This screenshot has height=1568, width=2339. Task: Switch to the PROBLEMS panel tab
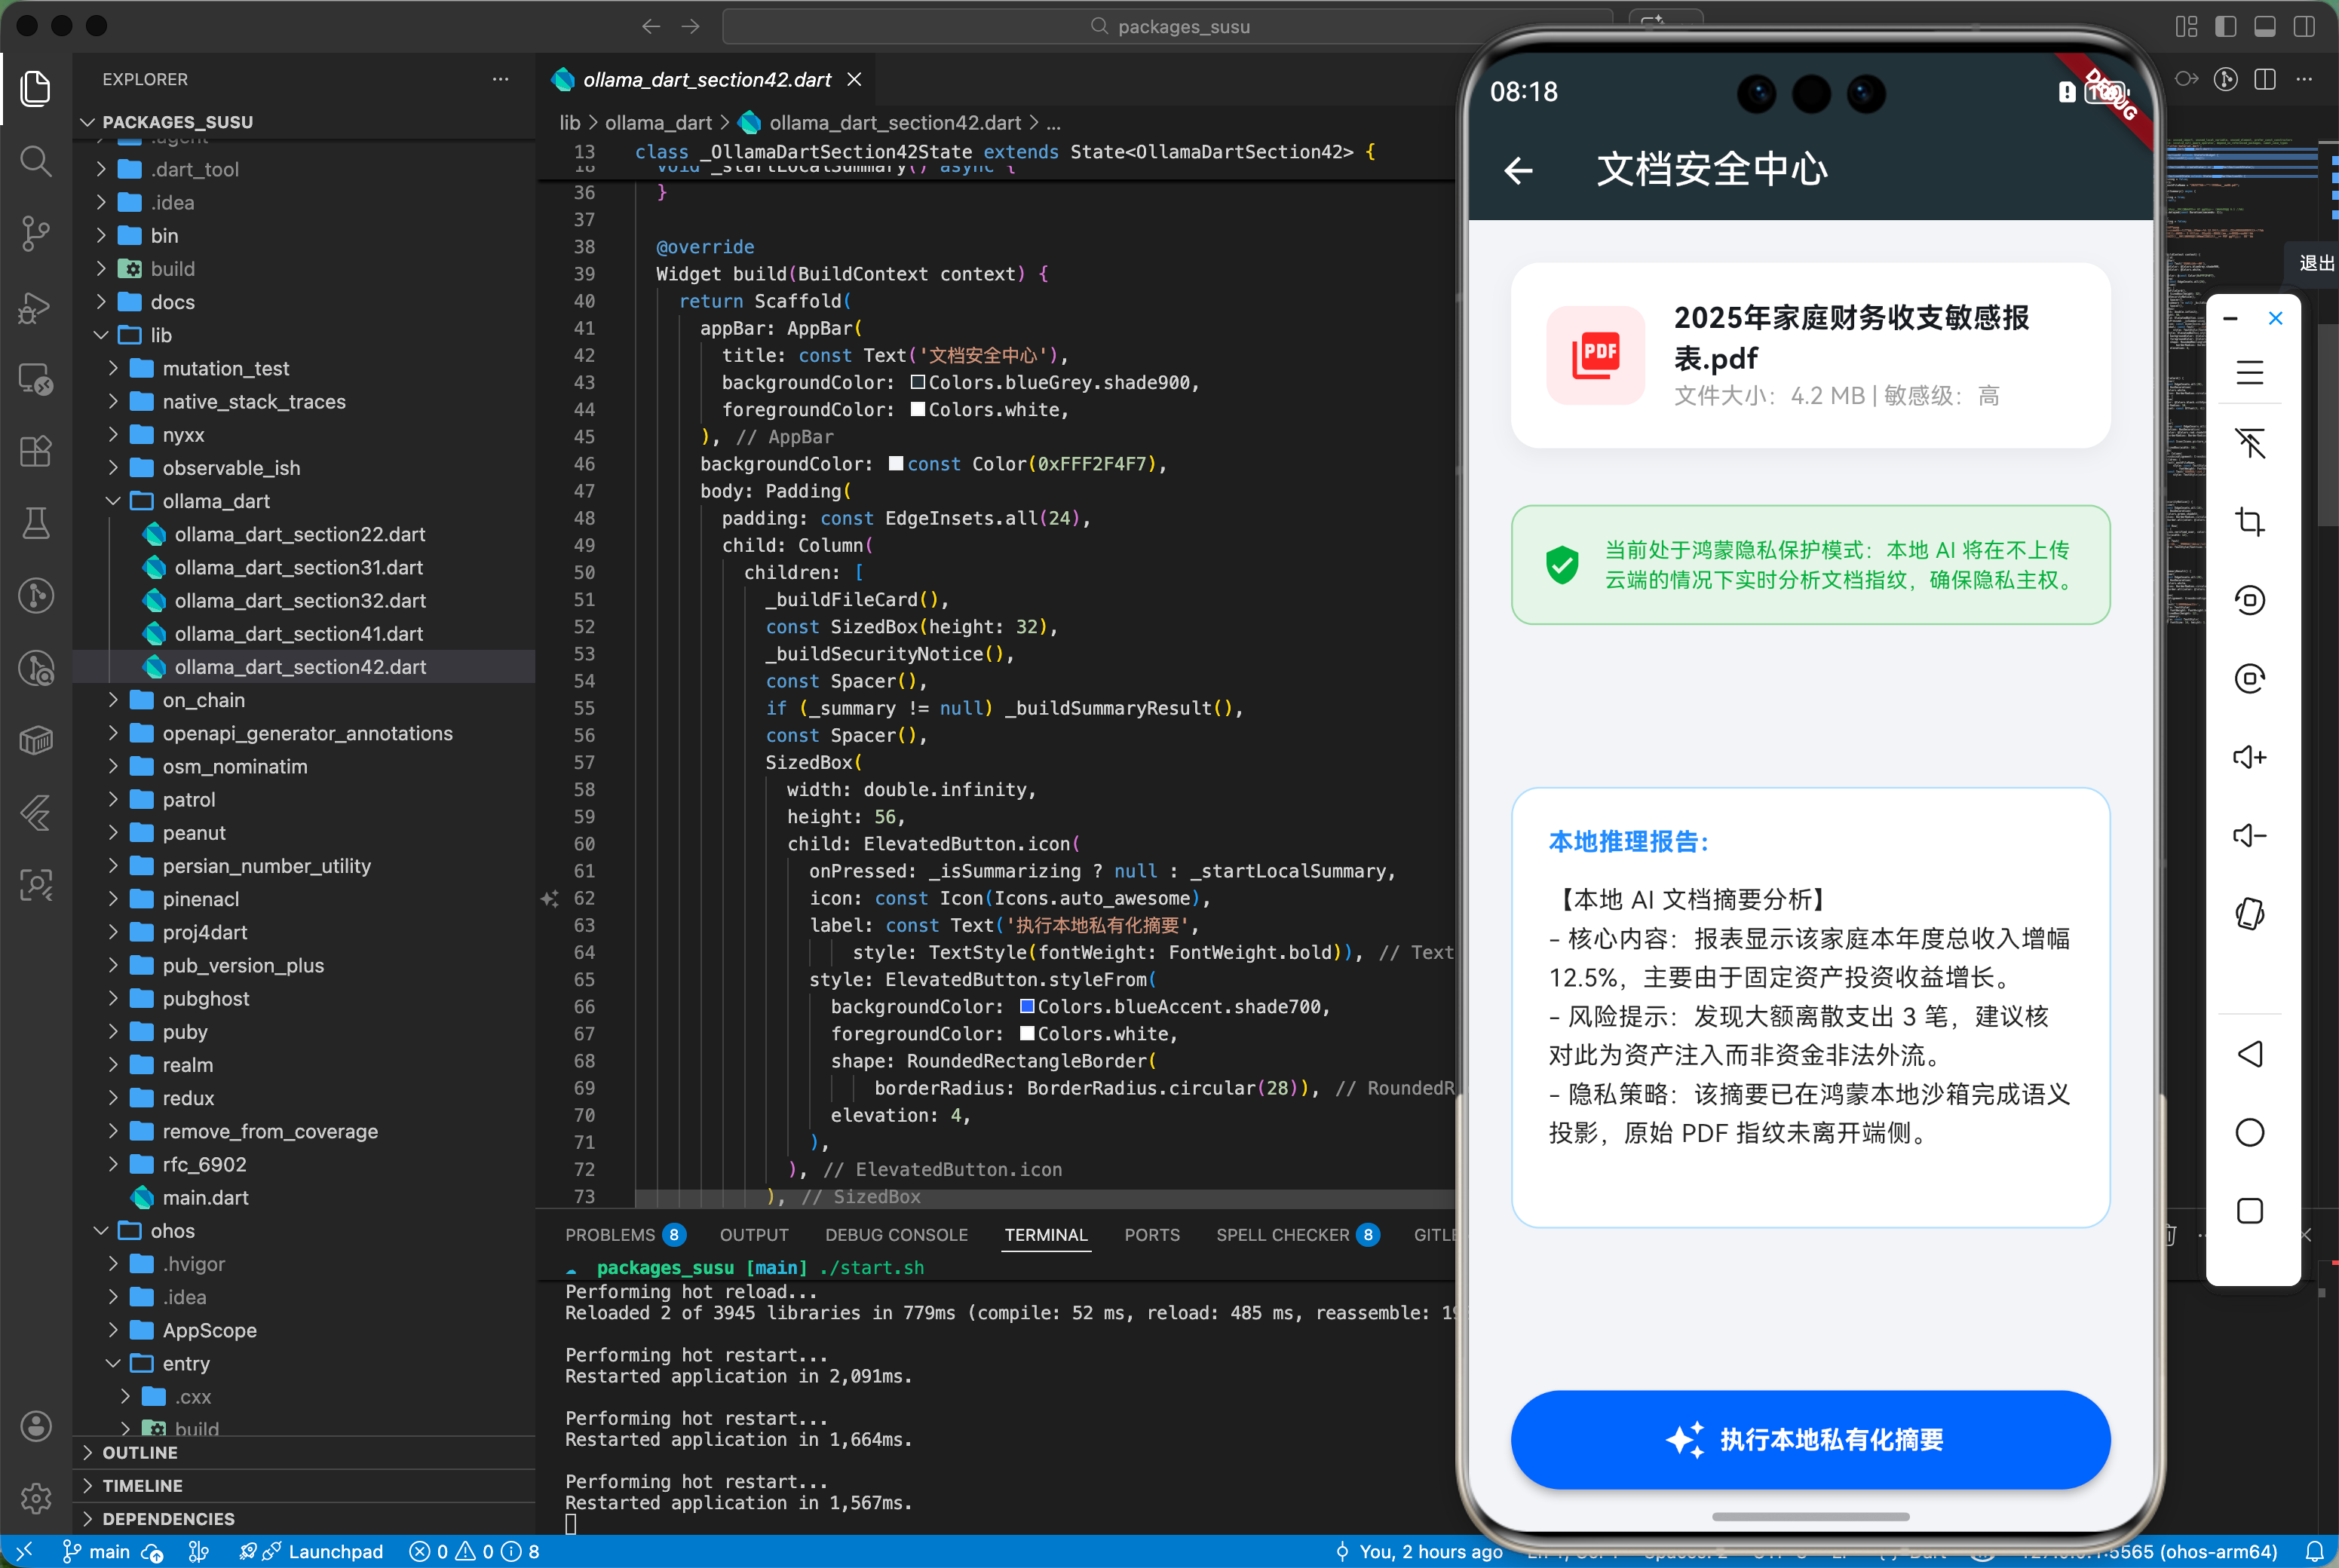coord(625,1235)
